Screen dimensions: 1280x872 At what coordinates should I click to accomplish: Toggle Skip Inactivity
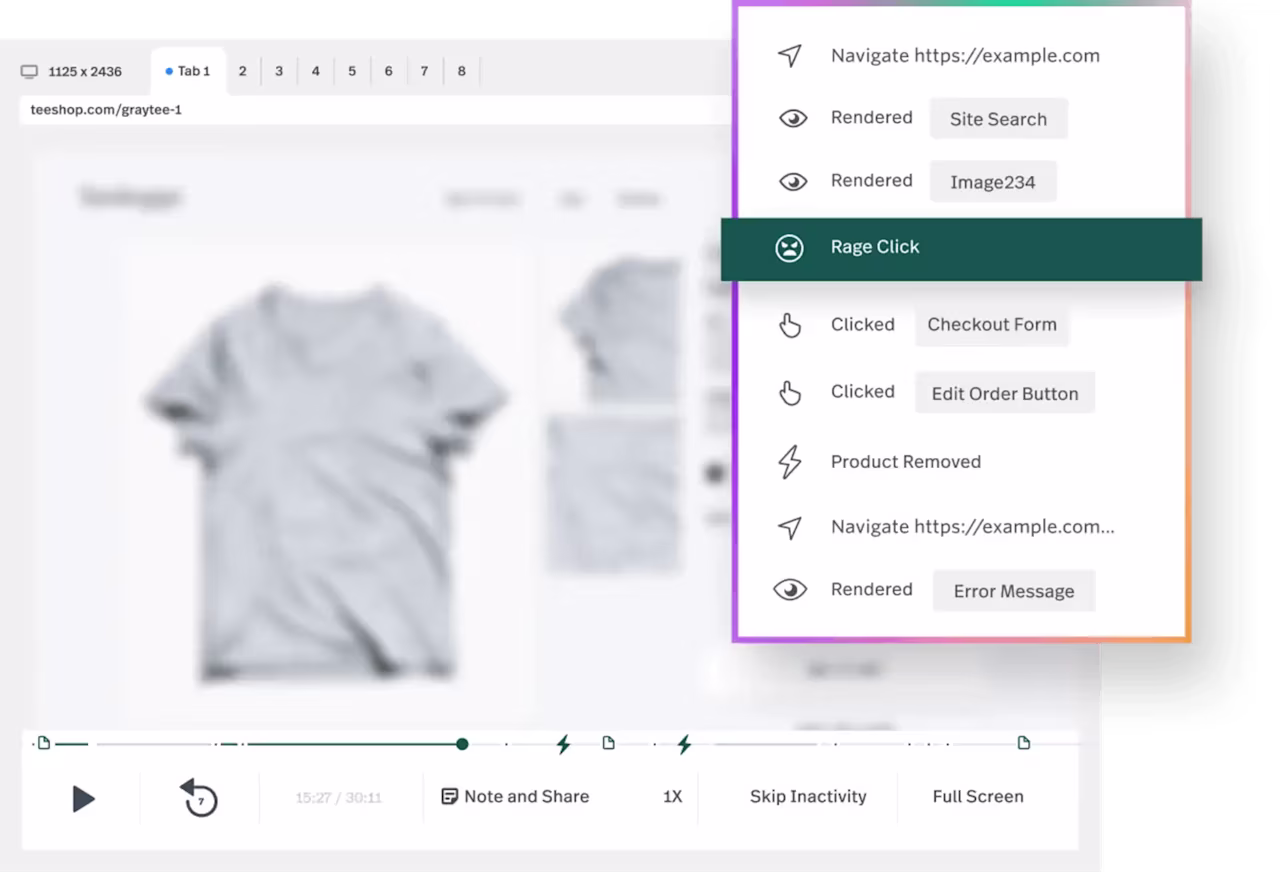[x=808, y=797]
